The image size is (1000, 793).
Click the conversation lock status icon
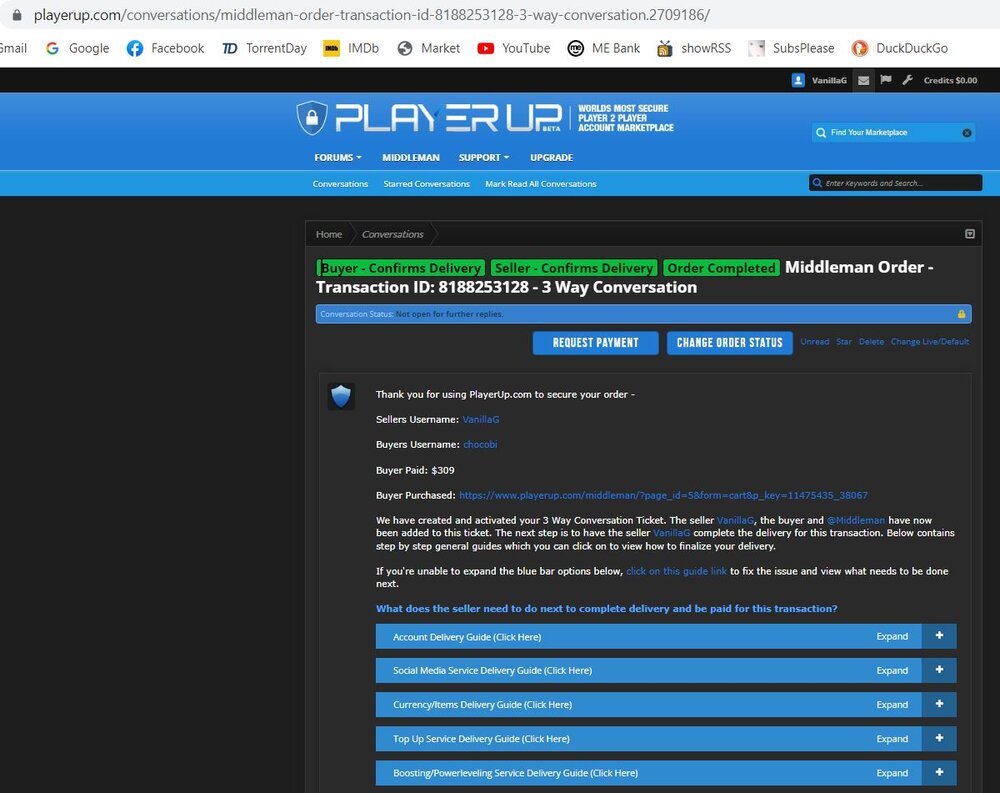coord(961,314)
